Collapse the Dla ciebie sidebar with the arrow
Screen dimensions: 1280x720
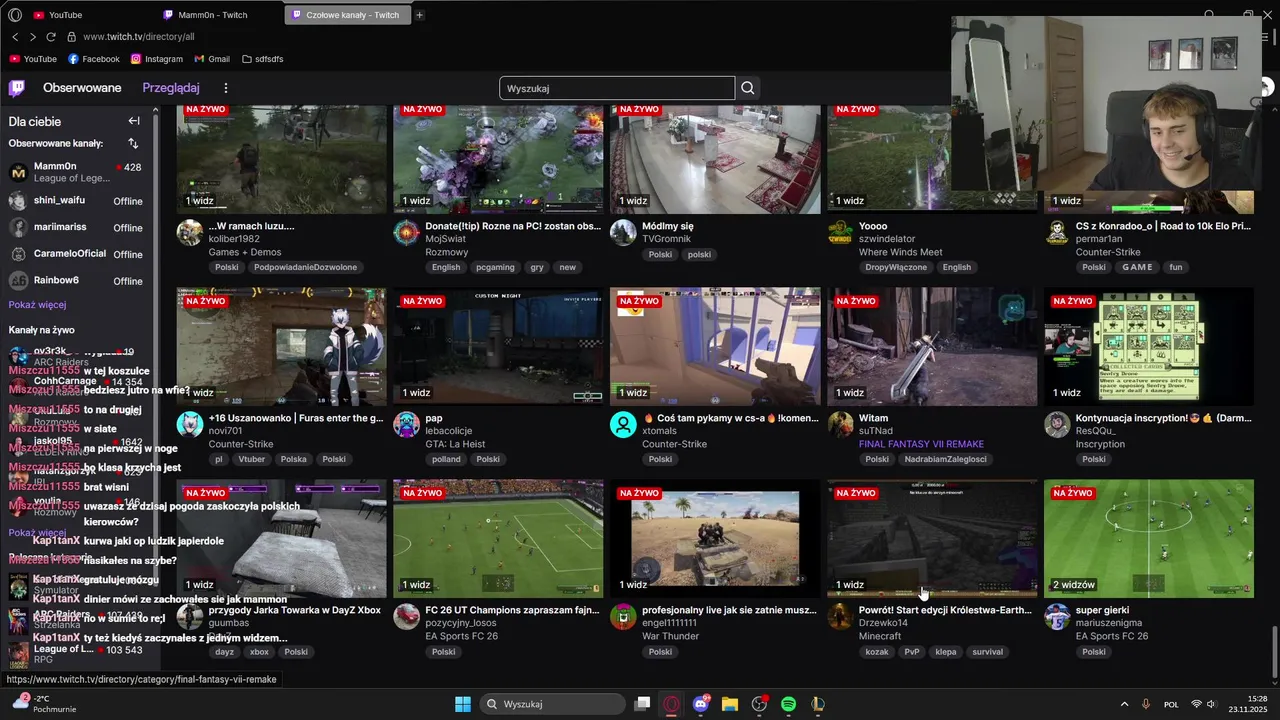pyautogui.click(x=134, y=121)
